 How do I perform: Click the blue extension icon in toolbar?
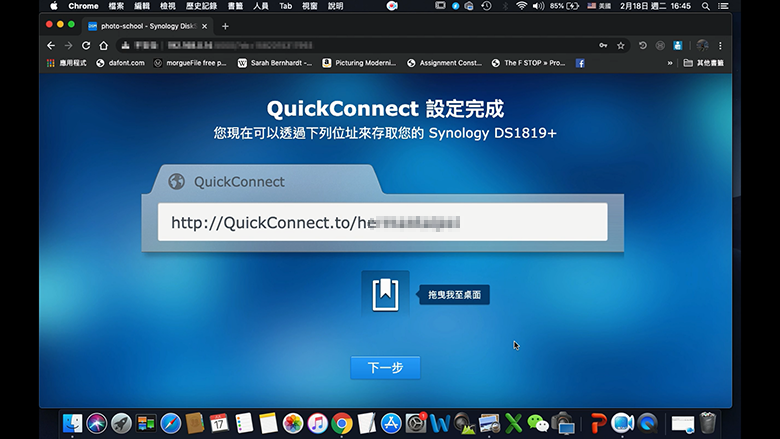point(678,46)
